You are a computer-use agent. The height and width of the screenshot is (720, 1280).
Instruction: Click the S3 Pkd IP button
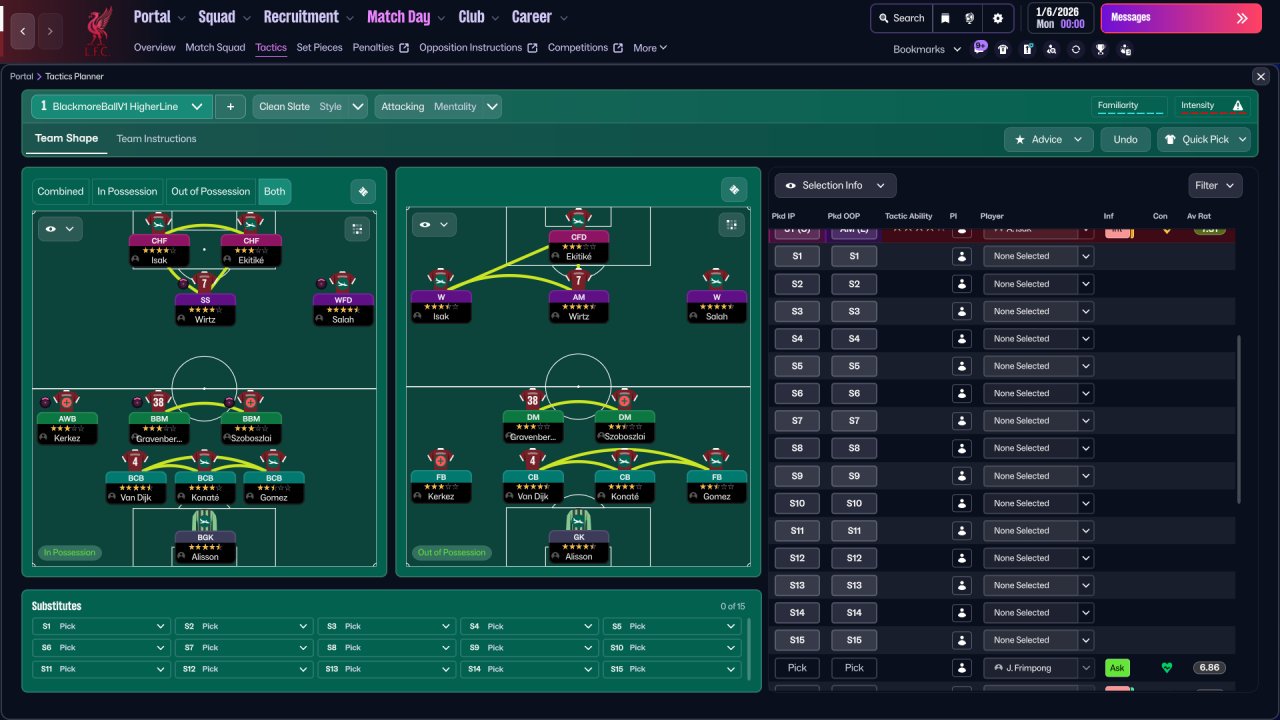tap(797, 312)
